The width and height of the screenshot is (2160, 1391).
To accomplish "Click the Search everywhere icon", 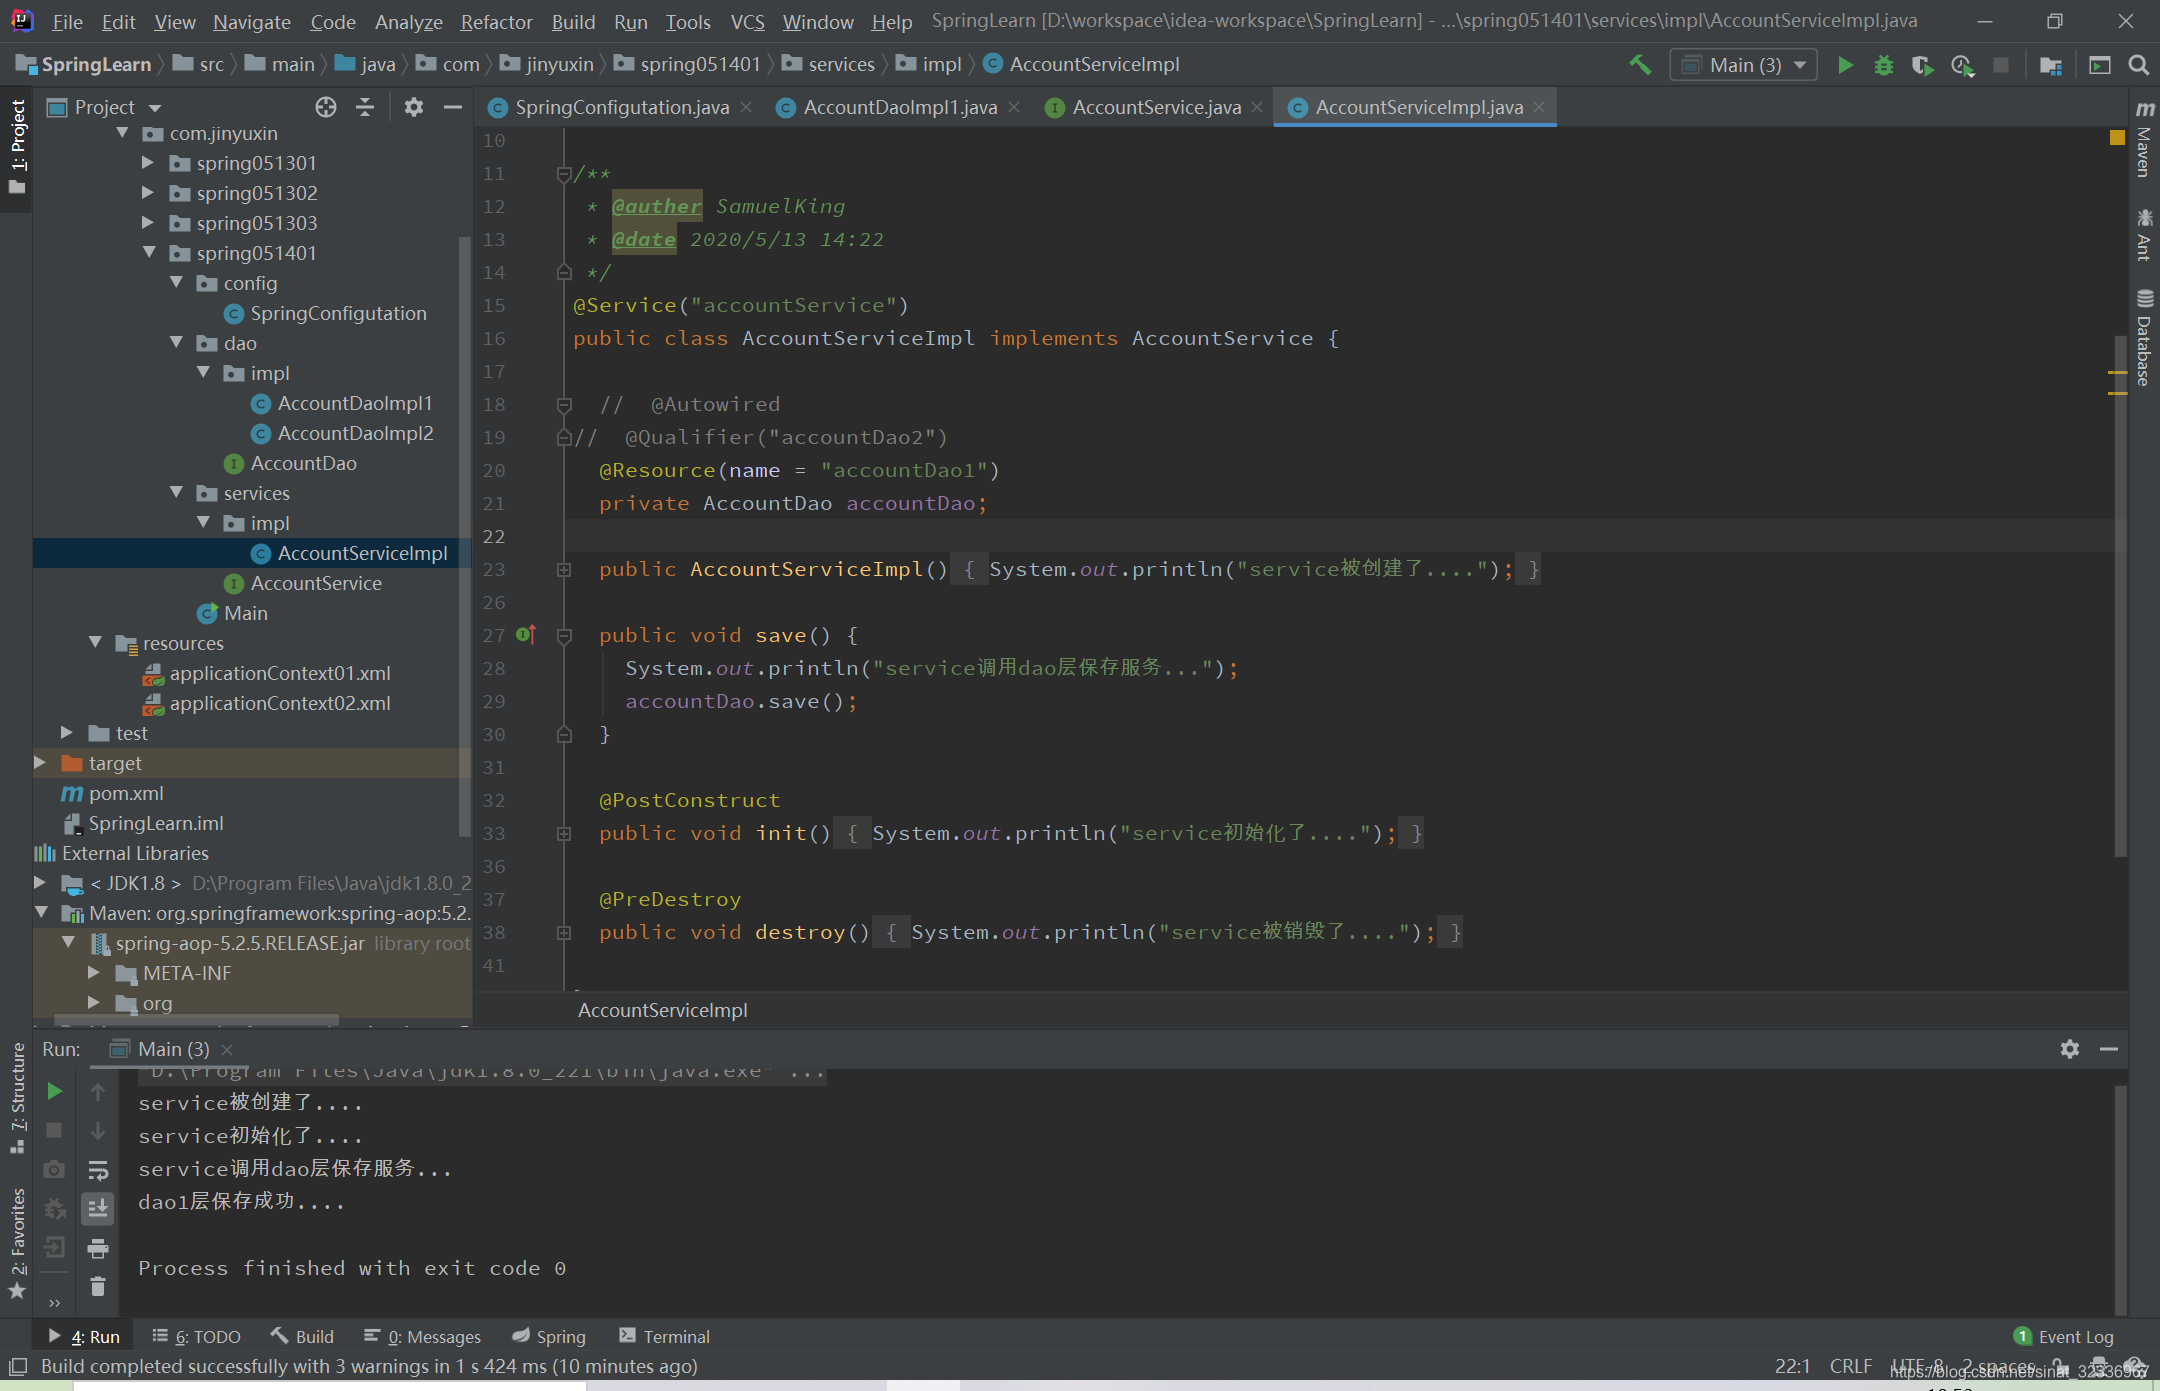I will [2136, 65].
